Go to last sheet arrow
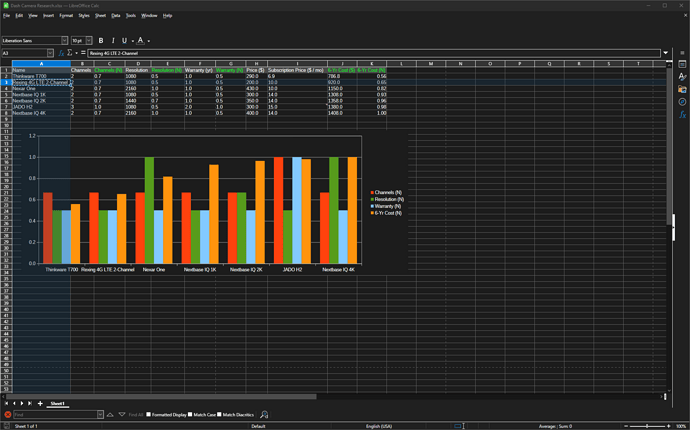This screenshot has width=690, height=430. click(30, 403)
